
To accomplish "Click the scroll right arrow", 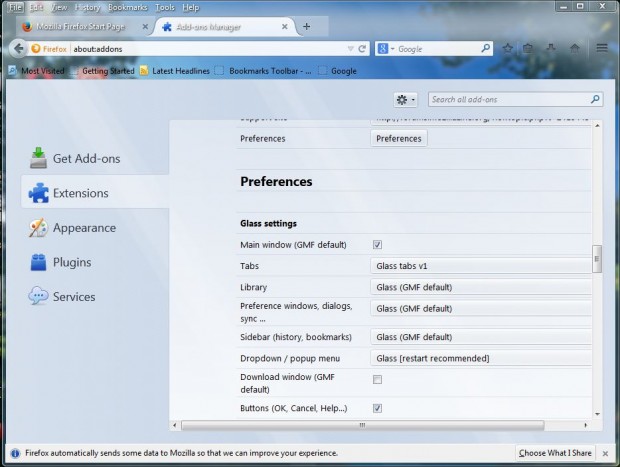I will point(586,425).
